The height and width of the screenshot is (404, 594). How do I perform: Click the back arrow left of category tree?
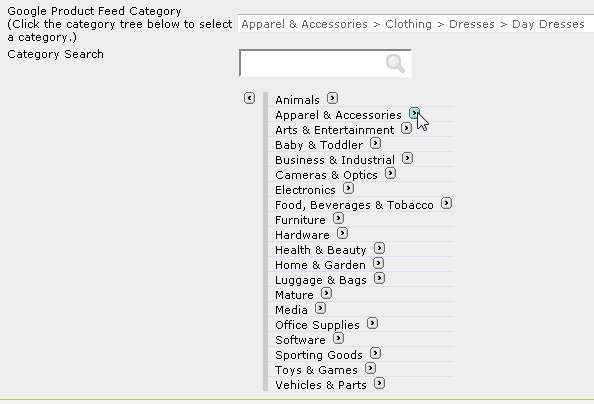[x=249, y=98]
